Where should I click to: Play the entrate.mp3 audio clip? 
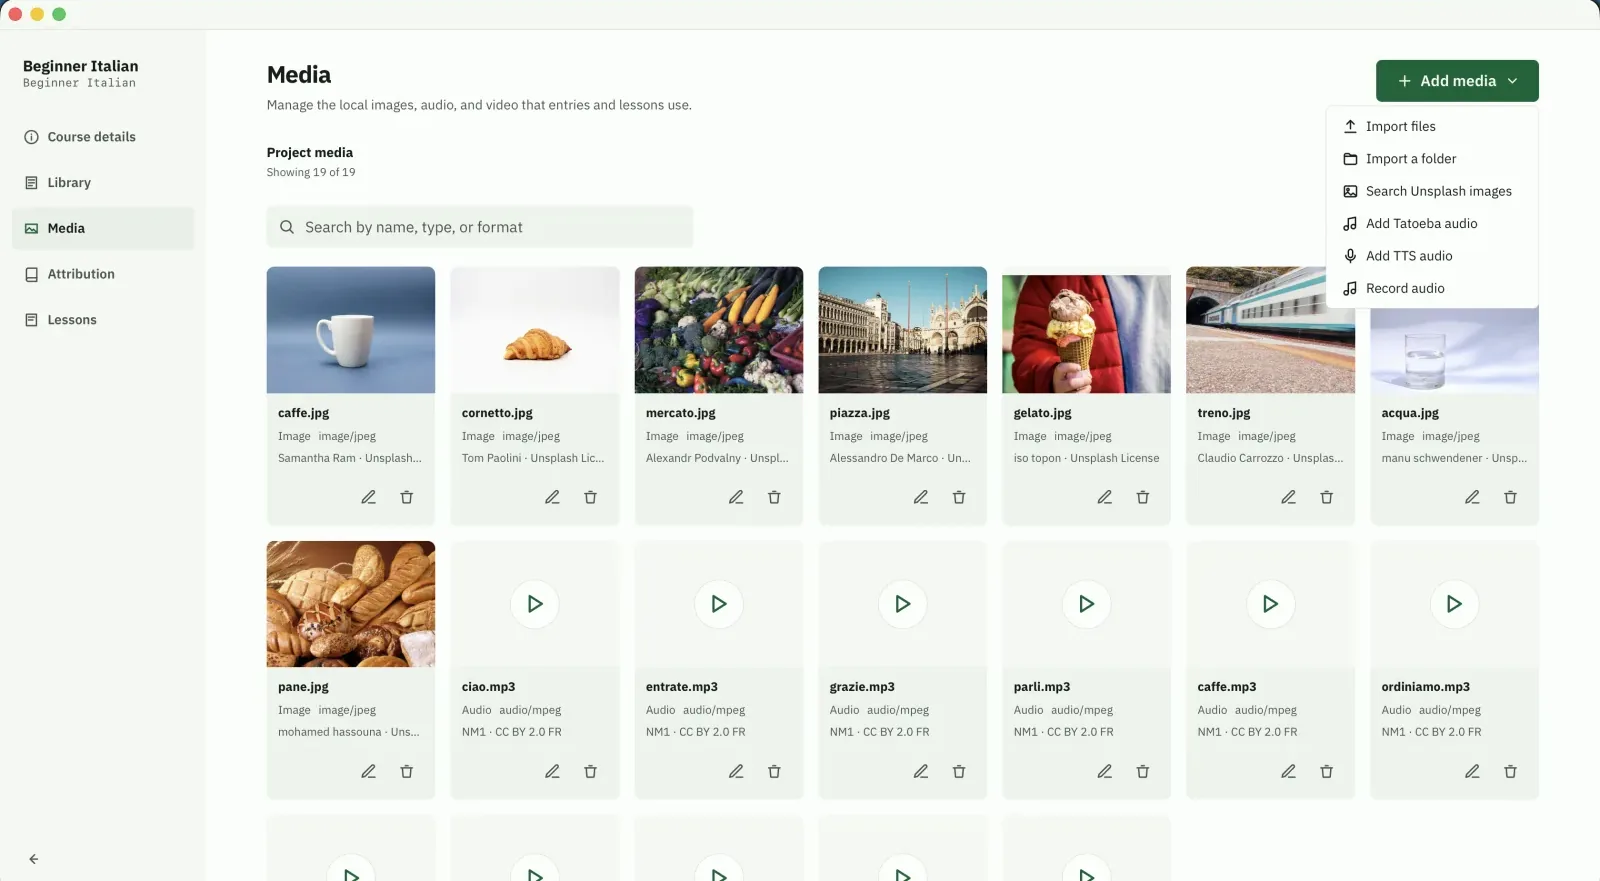pos(719,604)
